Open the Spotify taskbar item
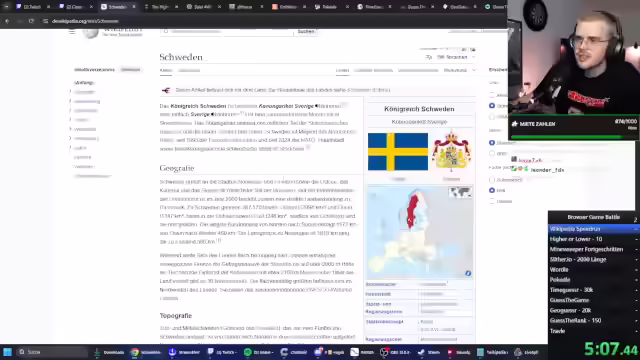This screenshot has height=360, width=640. [259, 352]
